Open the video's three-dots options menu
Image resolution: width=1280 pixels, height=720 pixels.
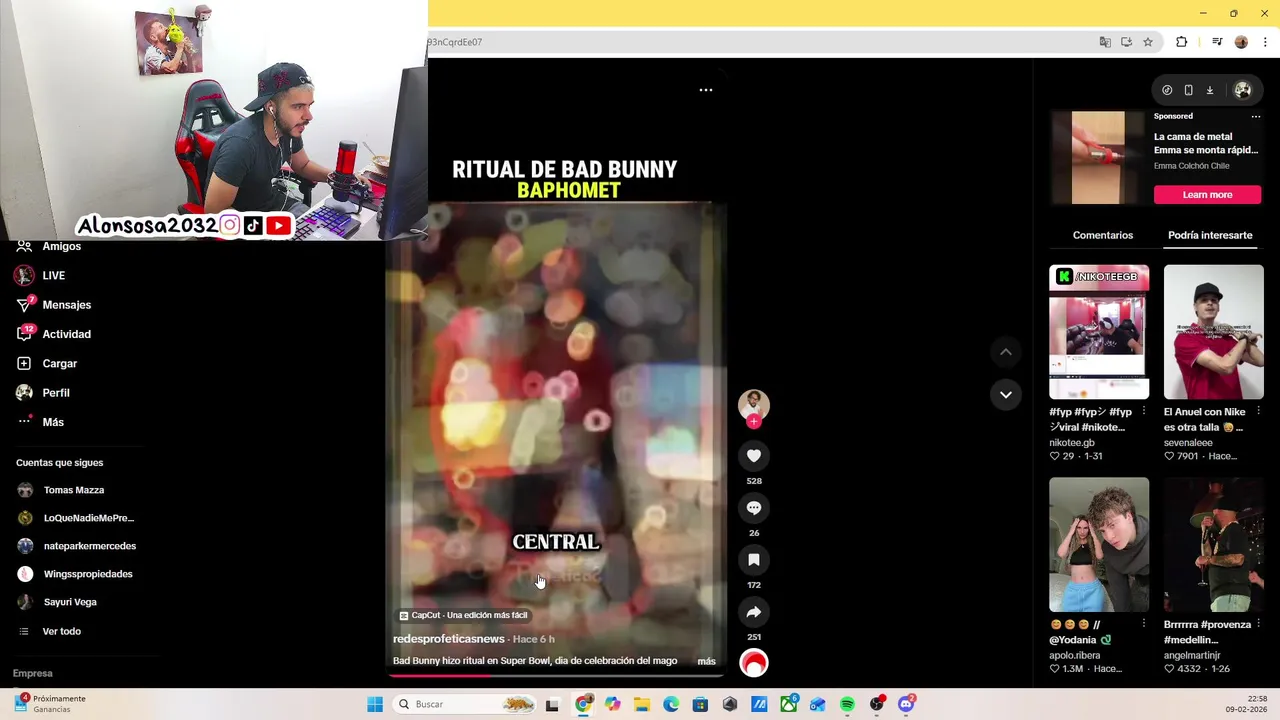[x=706, y=90]
